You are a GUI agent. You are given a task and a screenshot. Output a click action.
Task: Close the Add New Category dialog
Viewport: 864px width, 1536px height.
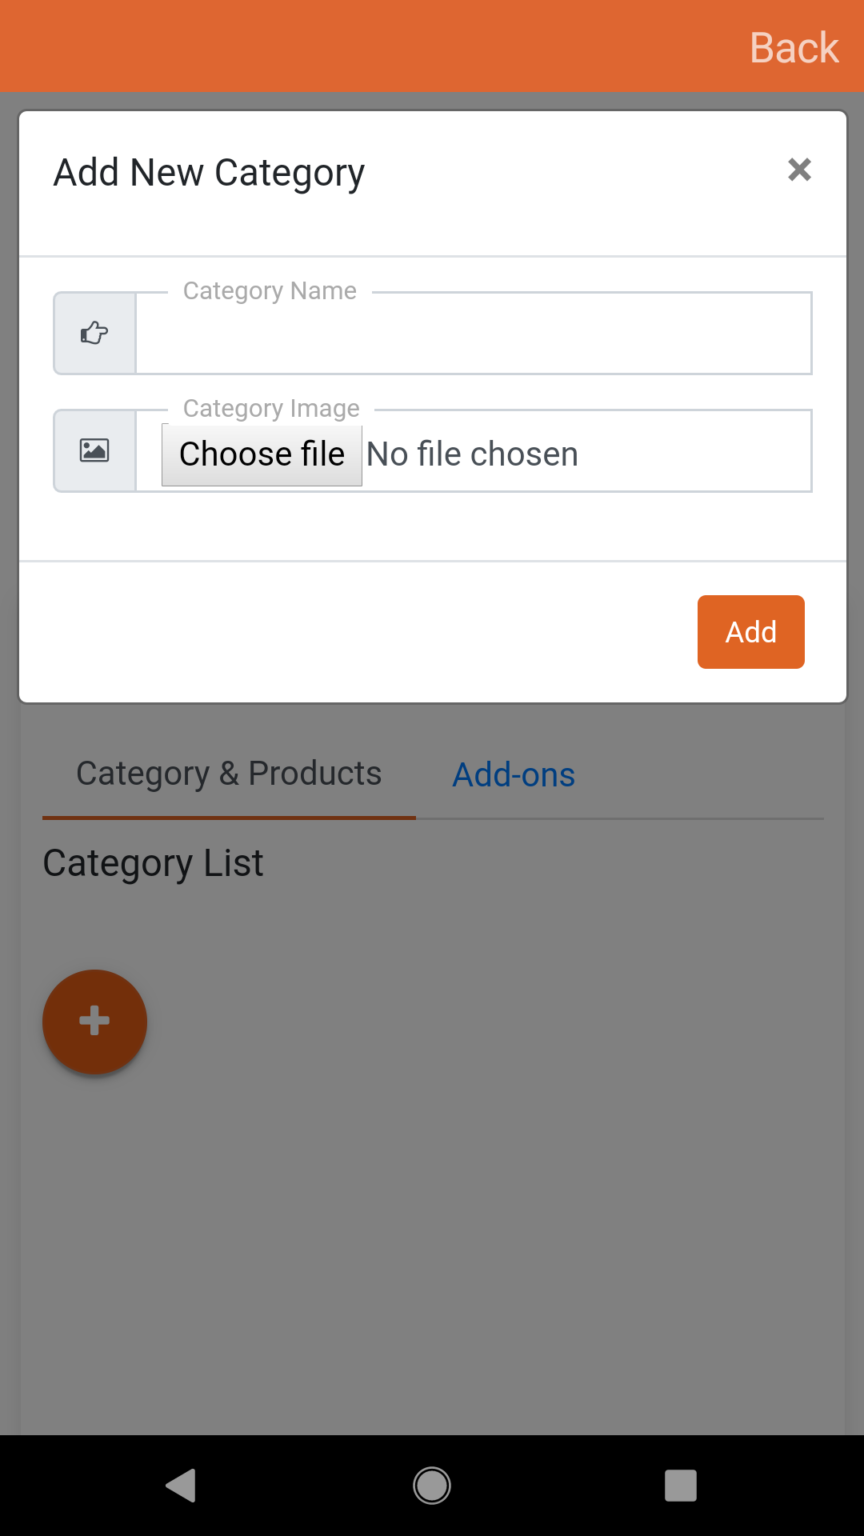(x=799, y=170)
